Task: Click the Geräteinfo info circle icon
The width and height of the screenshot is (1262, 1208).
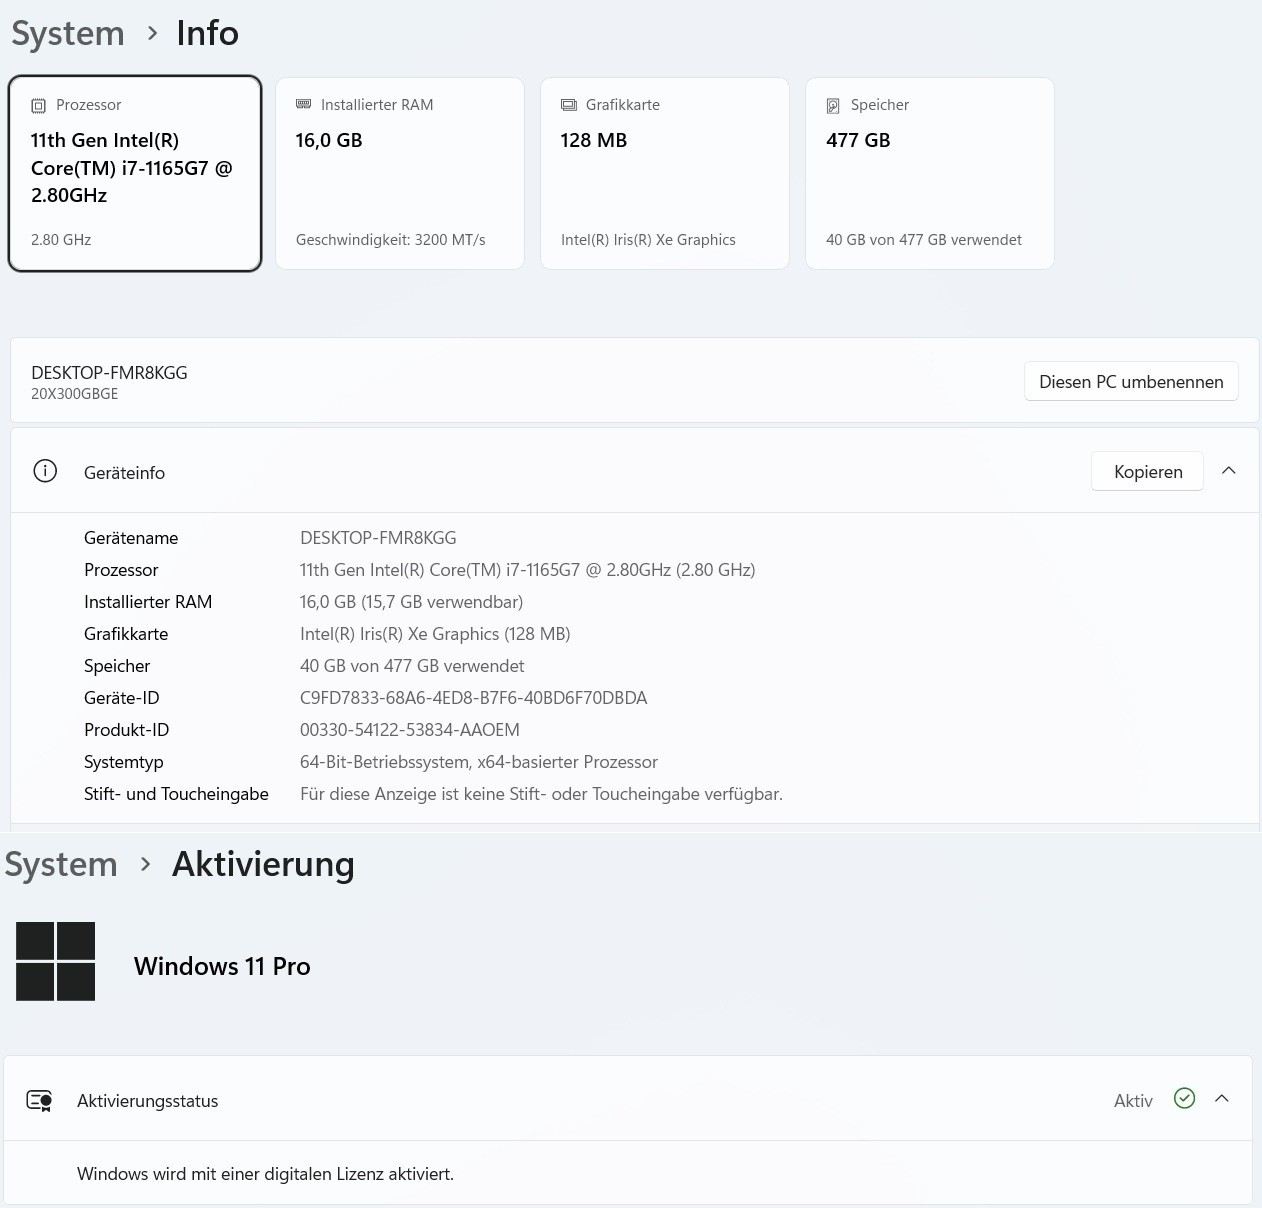Action: (45, 471)
